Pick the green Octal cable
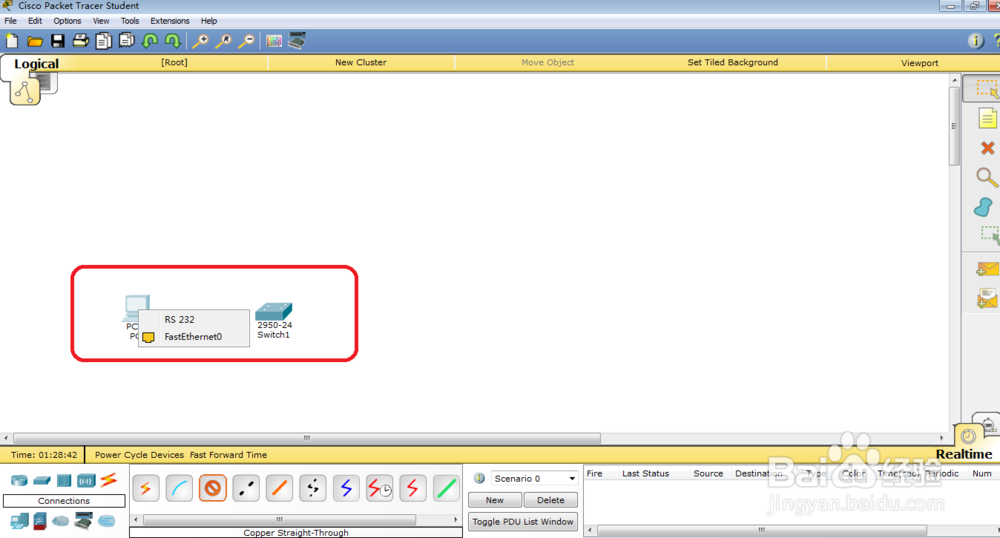 pyautogui.click(x=446, y=489)
